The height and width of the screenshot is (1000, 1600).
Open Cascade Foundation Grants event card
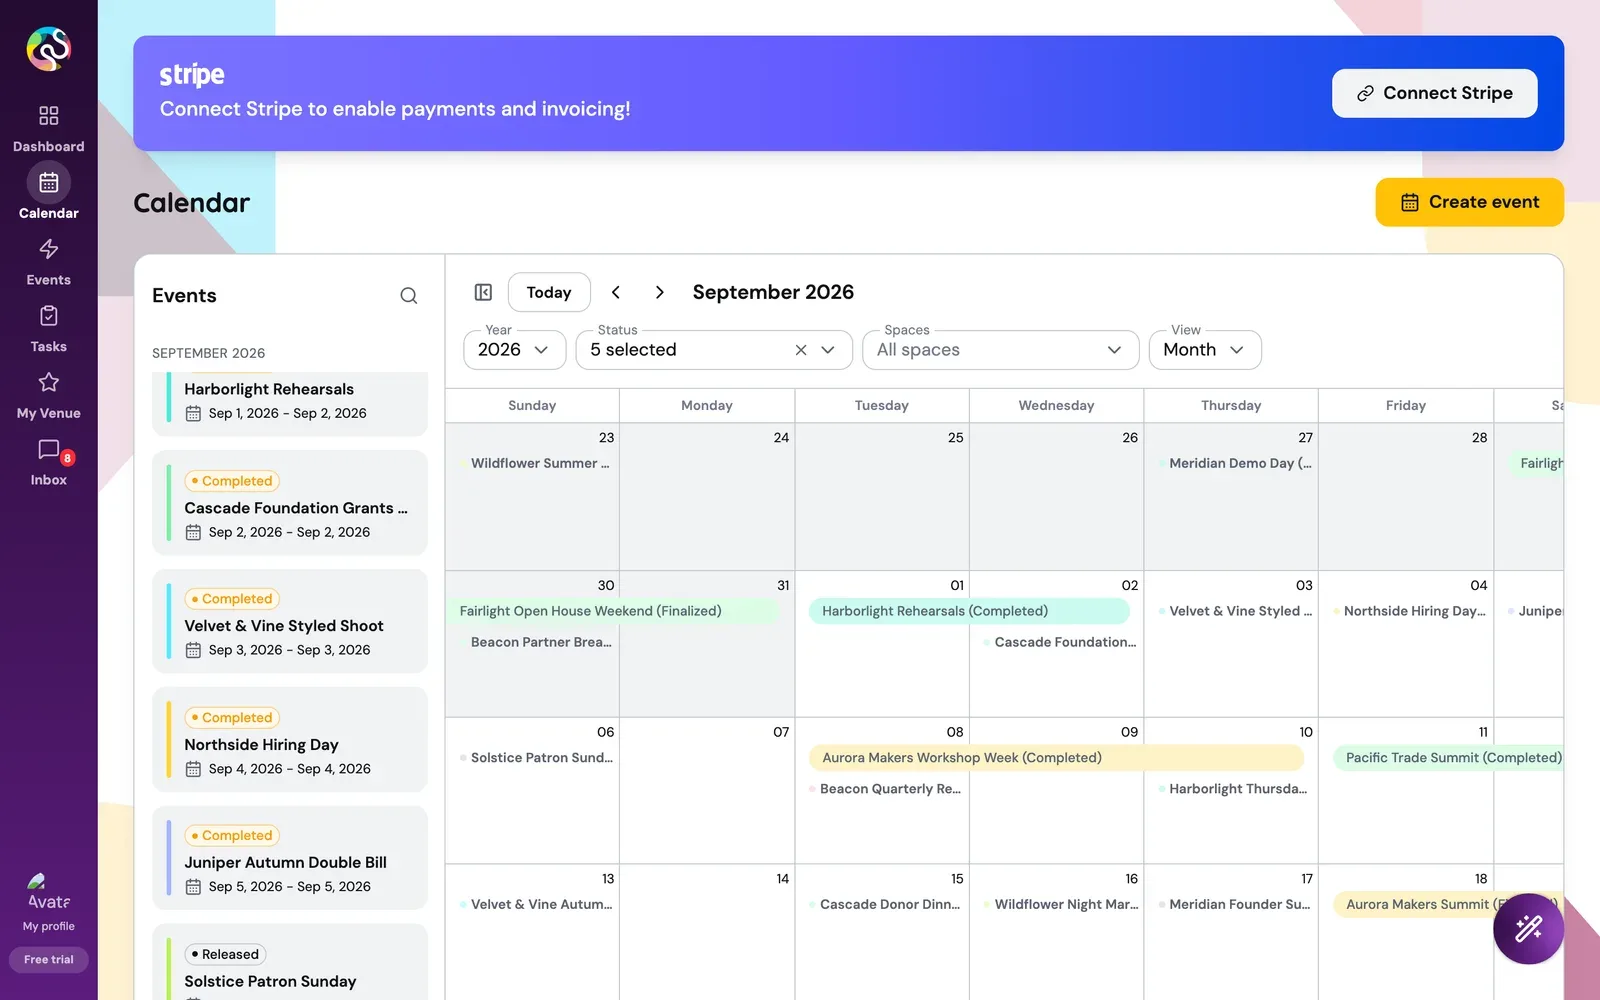pyautogui.click(x=290, y=503)
